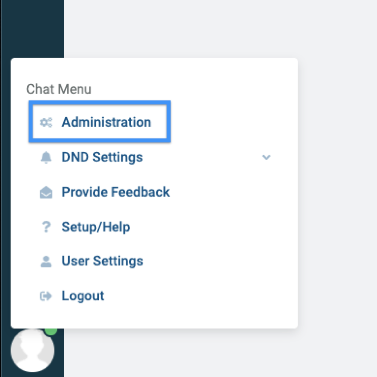The image size is (377, 377).
Task: Click the dark sidebar above the menu
Action: [x=32, y=29]
